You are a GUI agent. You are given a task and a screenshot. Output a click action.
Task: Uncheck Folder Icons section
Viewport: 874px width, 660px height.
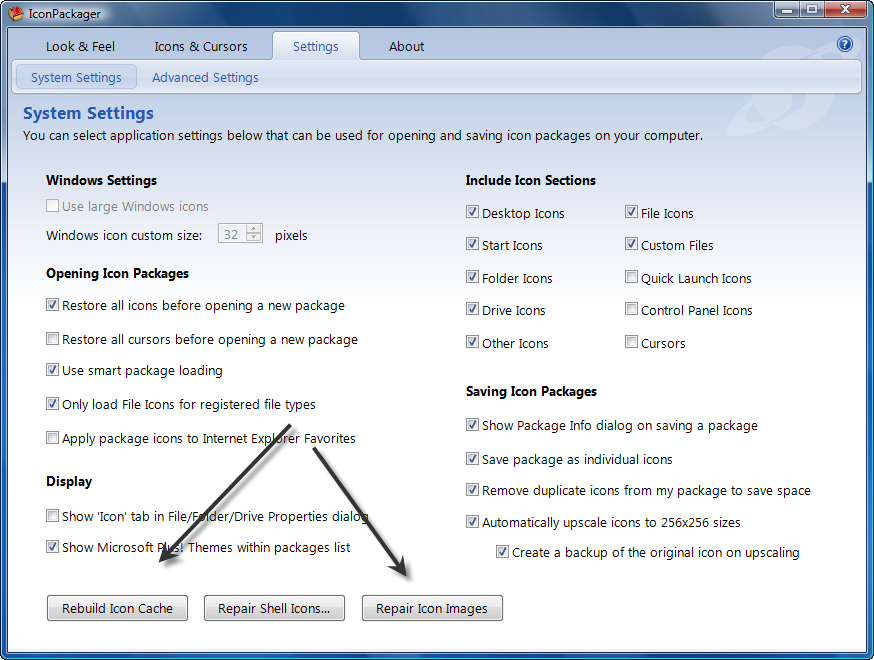click(472, 277)
